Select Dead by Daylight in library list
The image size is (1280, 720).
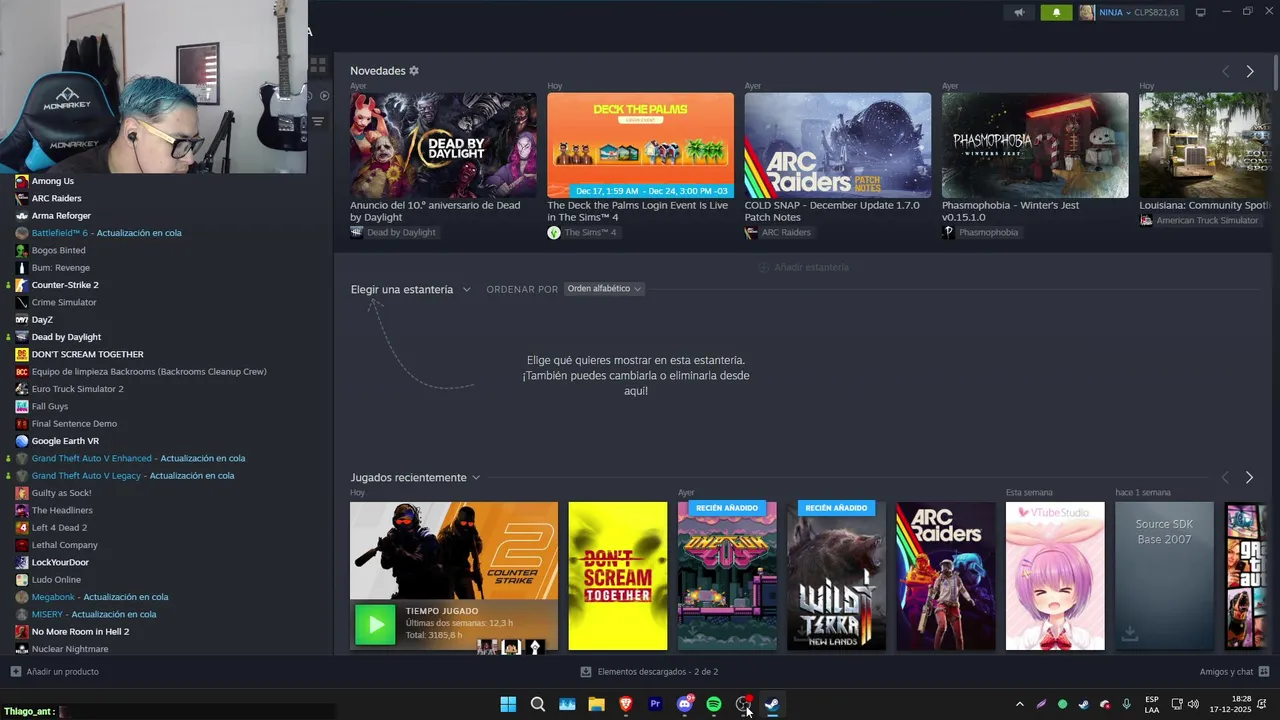point(66,337)
